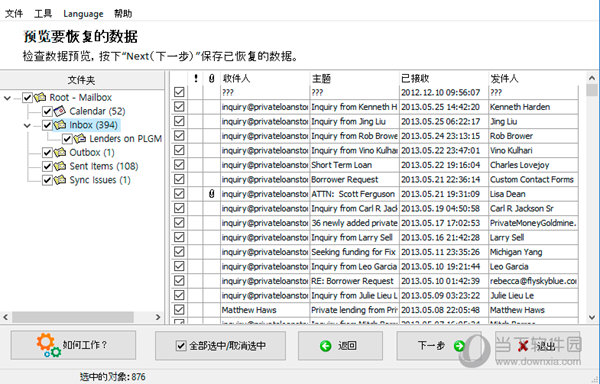Toggle checkbox for Inbox (394) folder
Viewport: 600px width, 384px height.
coord(47,125)
